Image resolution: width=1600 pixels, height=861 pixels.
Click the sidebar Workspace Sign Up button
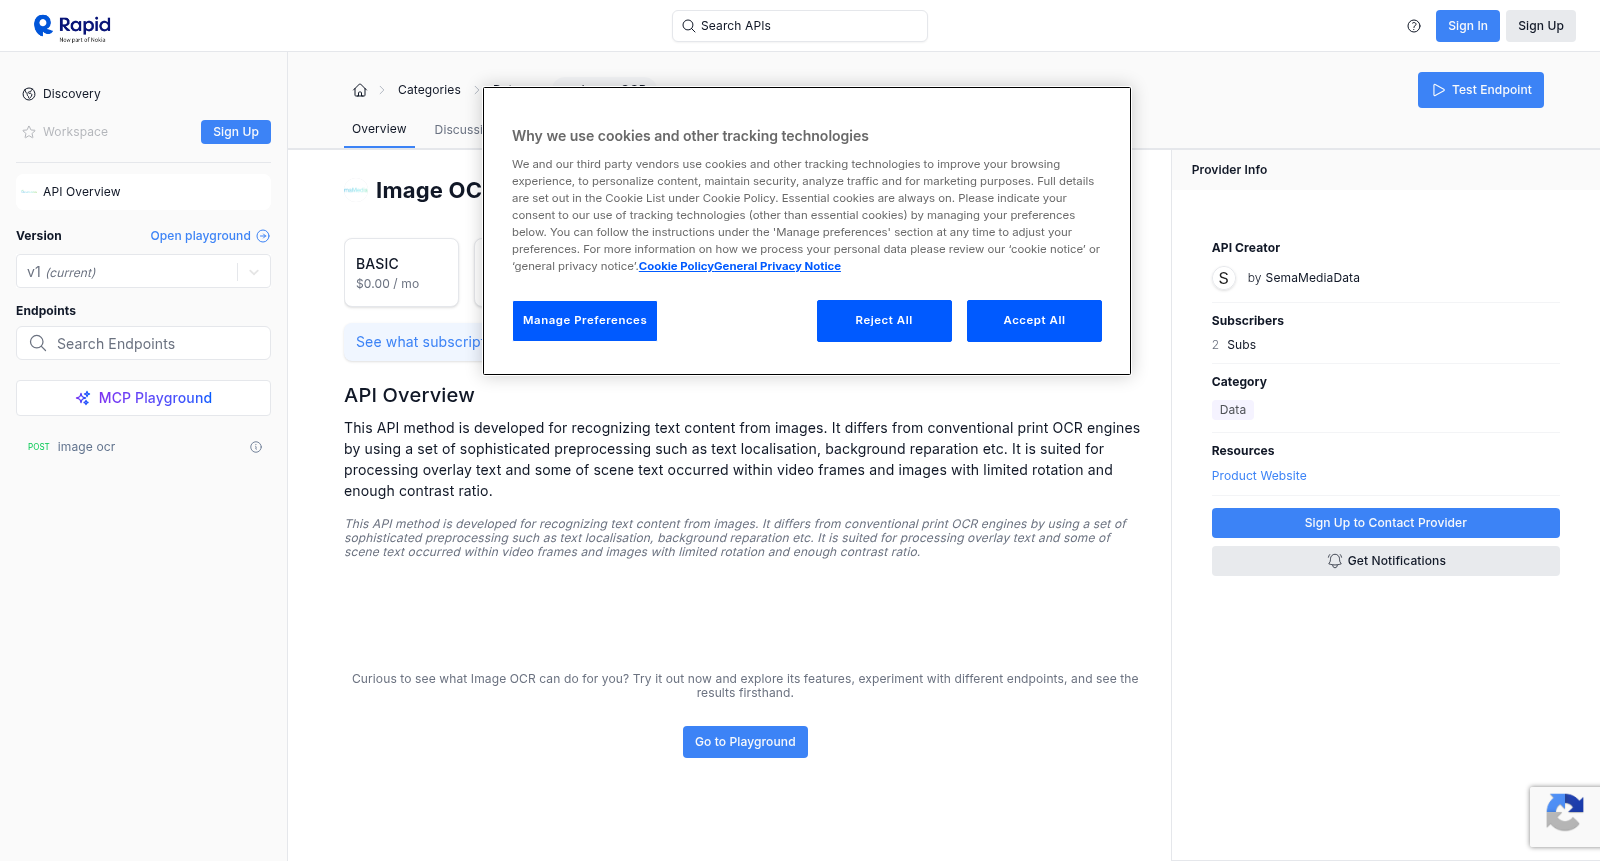click(x=236, y=132)
